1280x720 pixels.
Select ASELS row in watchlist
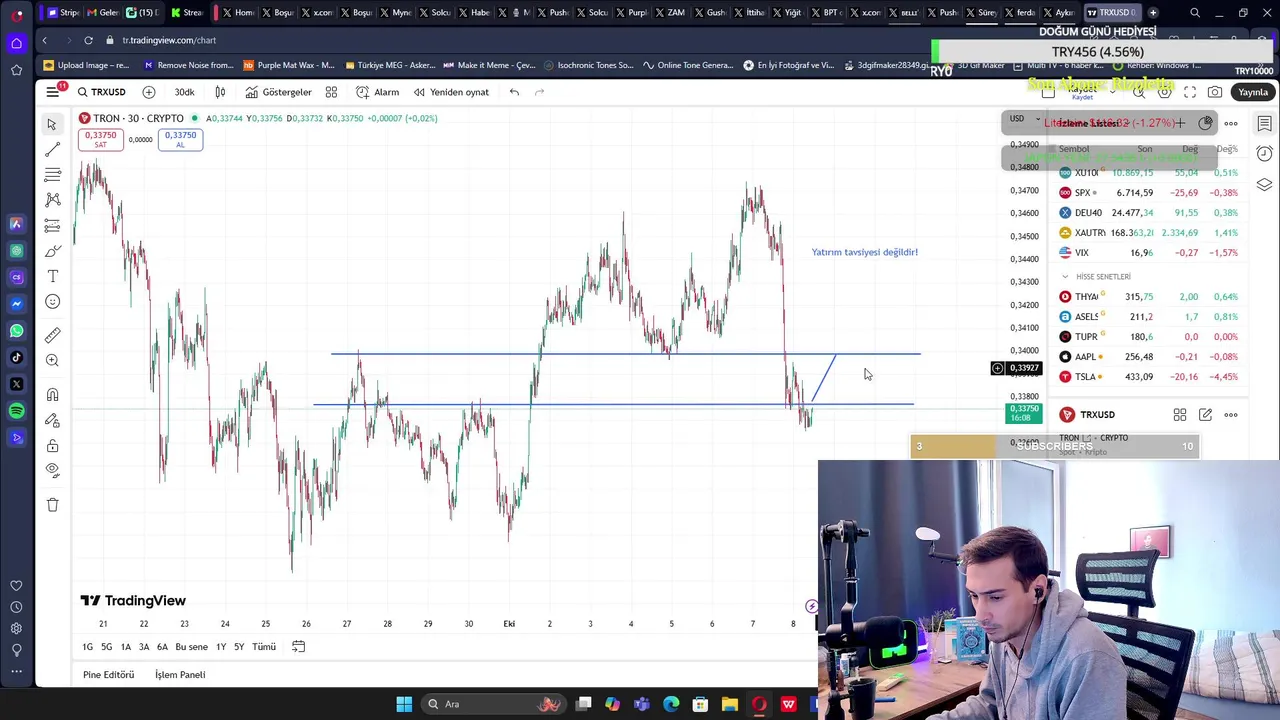pyautogui.click(x=1149, y=317)
